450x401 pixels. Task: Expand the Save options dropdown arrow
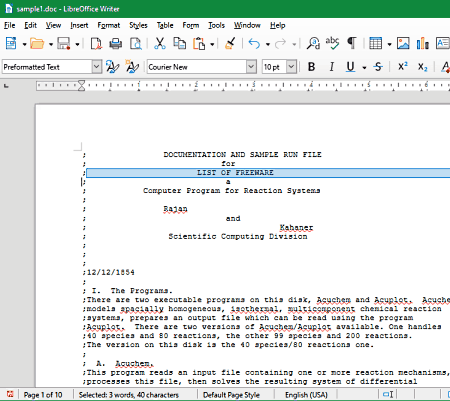click(x=77, y=44)
